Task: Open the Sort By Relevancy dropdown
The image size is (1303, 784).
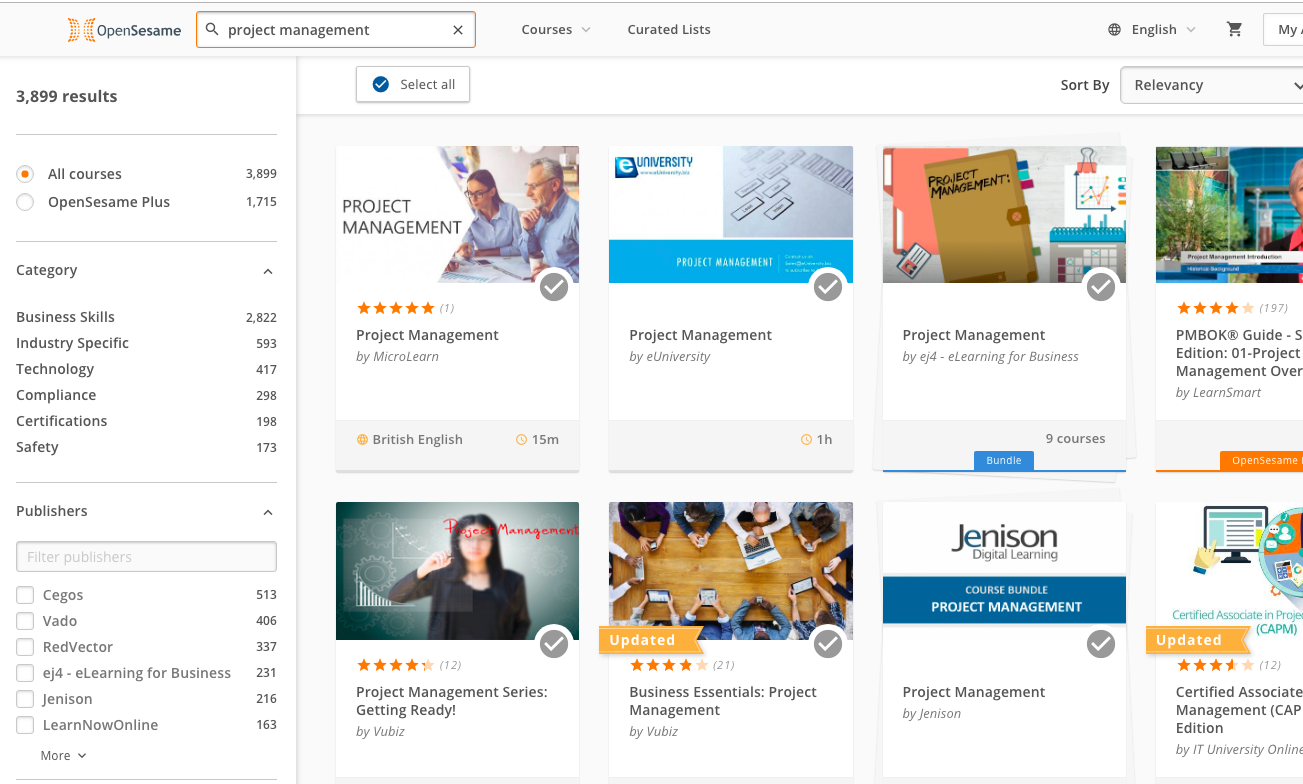Action: [x=1211, y=85]
